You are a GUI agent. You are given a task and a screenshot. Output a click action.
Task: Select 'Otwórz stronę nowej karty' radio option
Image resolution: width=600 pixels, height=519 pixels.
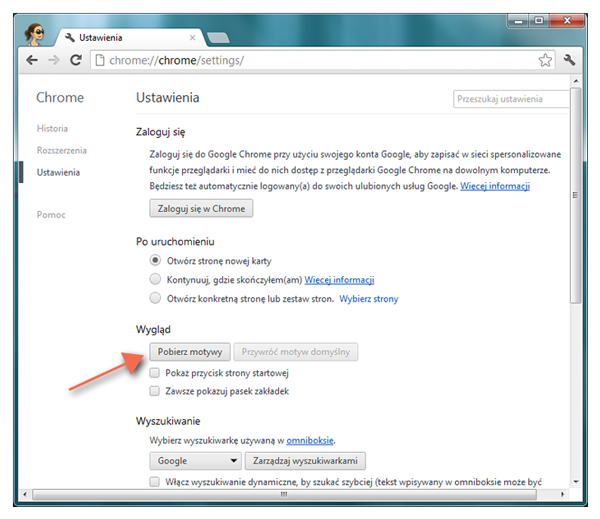tap(155, 260)
